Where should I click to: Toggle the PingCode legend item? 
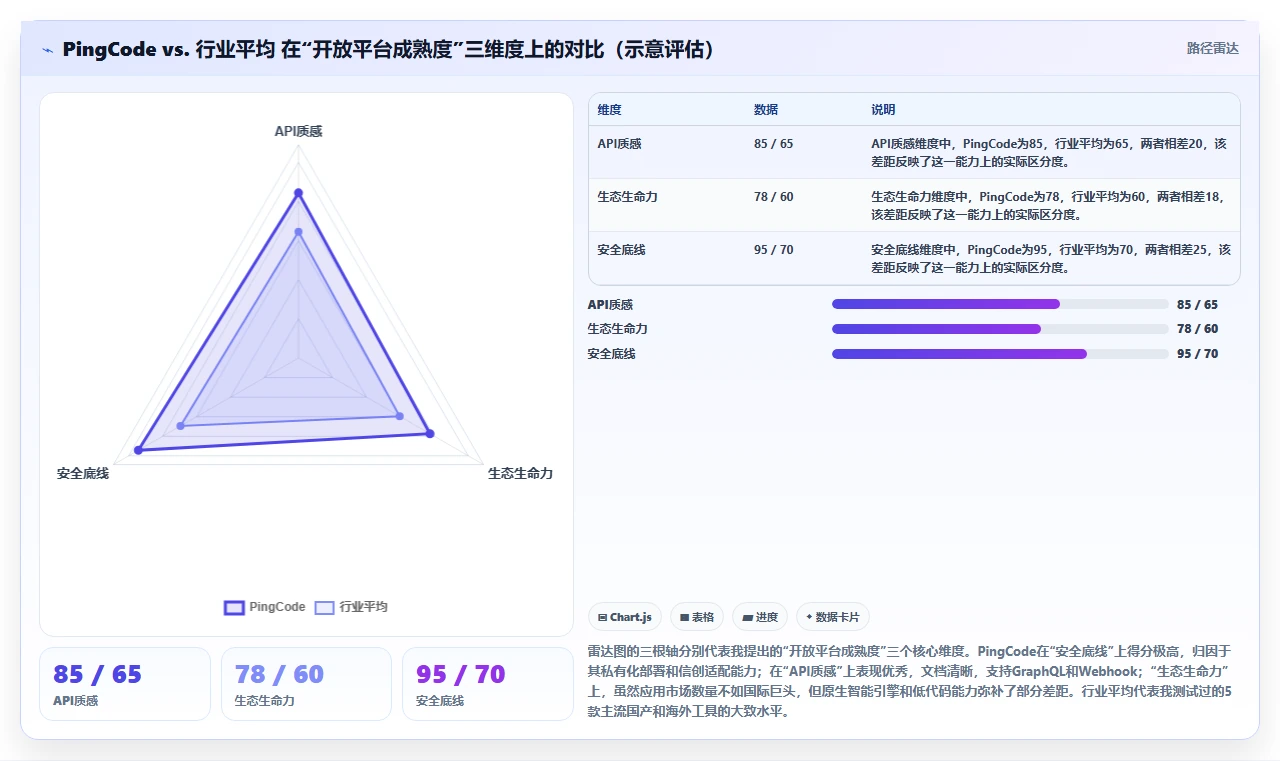pyautogui.click(x=265, y=607)
